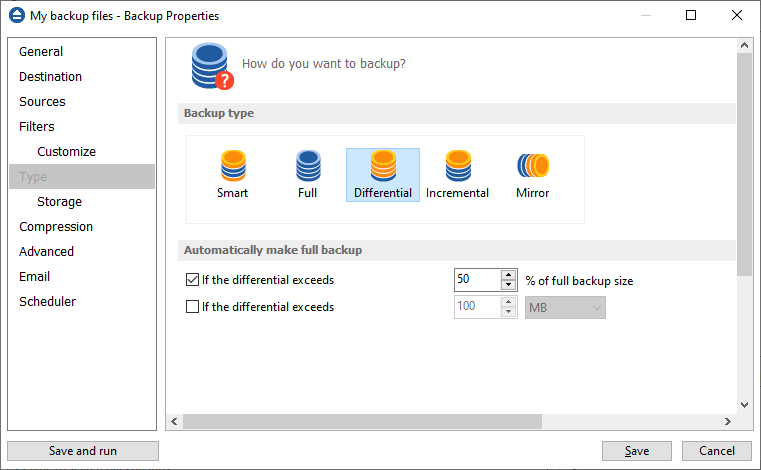The image size is (761, 470).
Task: Click the horizontal scrollbar thumb
Action: pyautogui.click(x=362, y=421)
